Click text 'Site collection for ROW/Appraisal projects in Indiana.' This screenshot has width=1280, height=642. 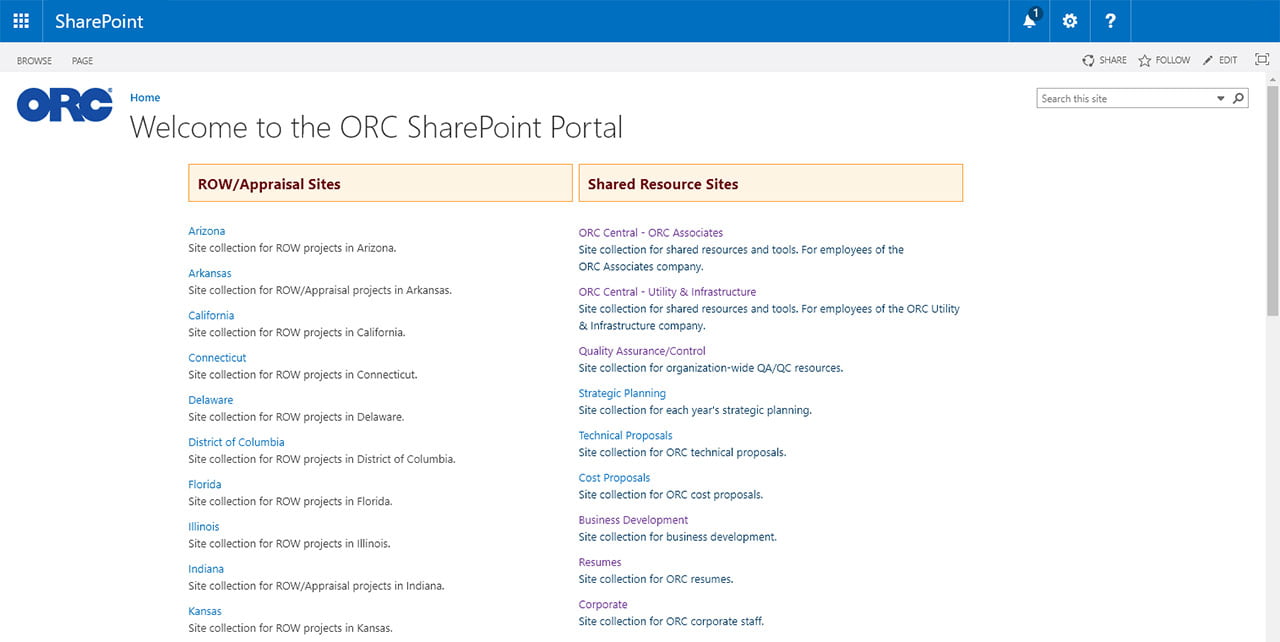pyautogui.click(x=316, y=586)
